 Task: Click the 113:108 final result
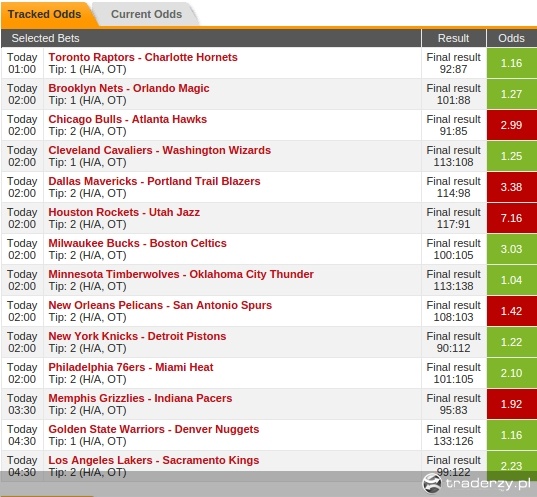453,162
